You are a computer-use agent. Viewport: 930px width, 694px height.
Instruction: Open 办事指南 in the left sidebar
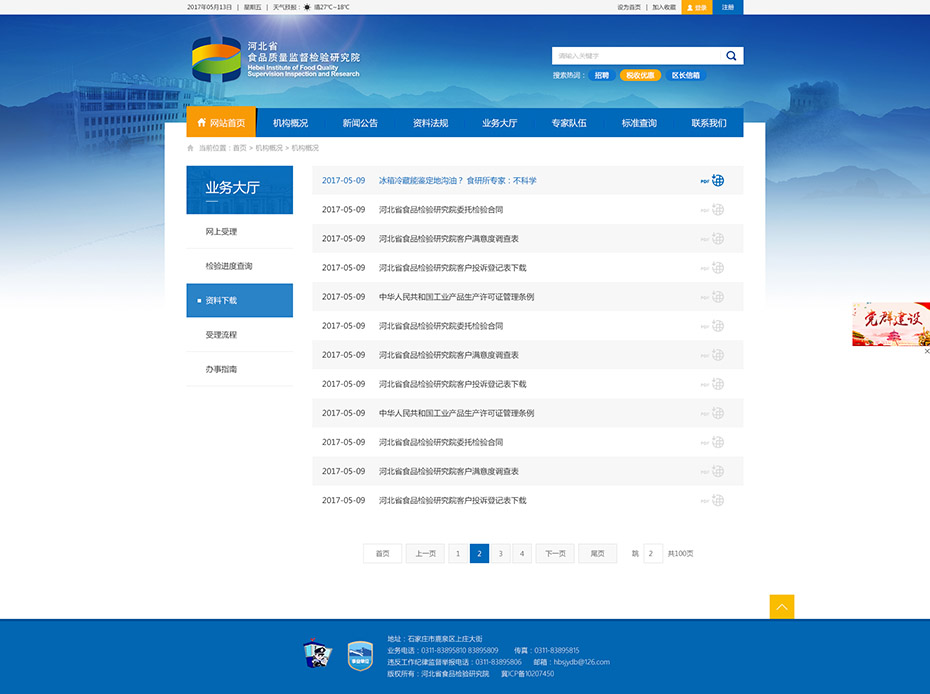point(221,369)
